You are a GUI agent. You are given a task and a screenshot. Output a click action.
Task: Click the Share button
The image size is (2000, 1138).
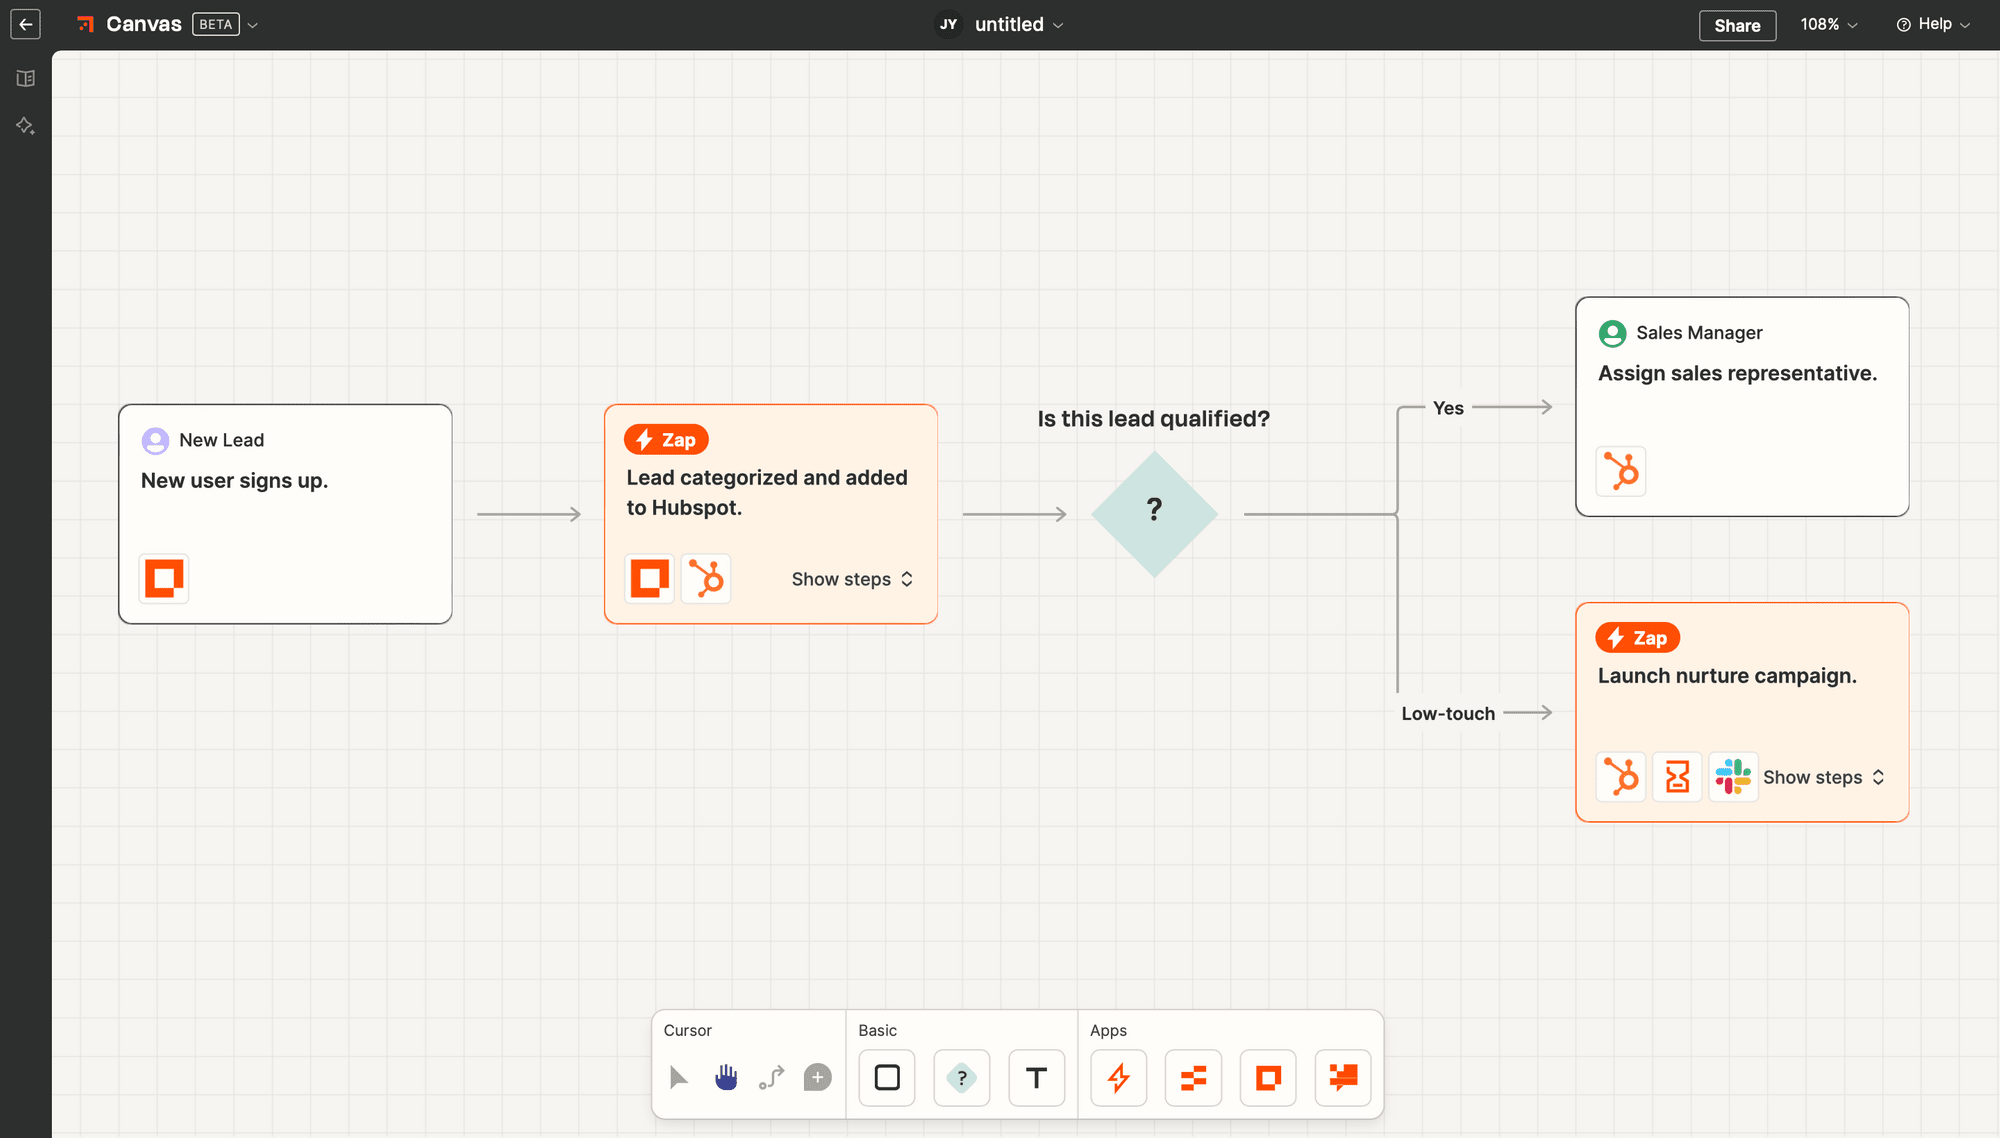click(1738, 25)
